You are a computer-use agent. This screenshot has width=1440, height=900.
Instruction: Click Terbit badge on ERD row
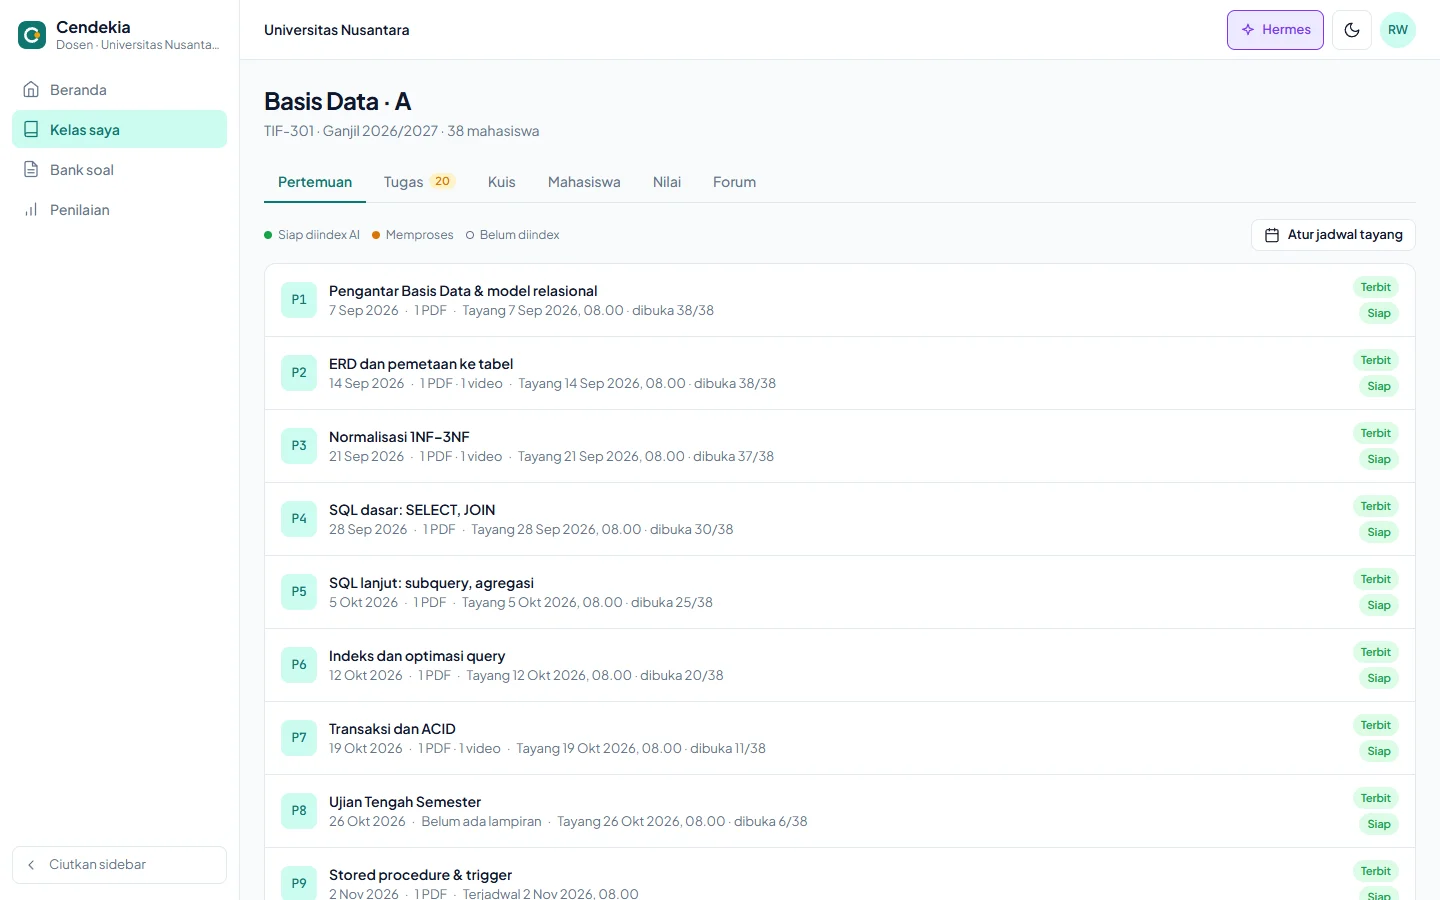1375,360
